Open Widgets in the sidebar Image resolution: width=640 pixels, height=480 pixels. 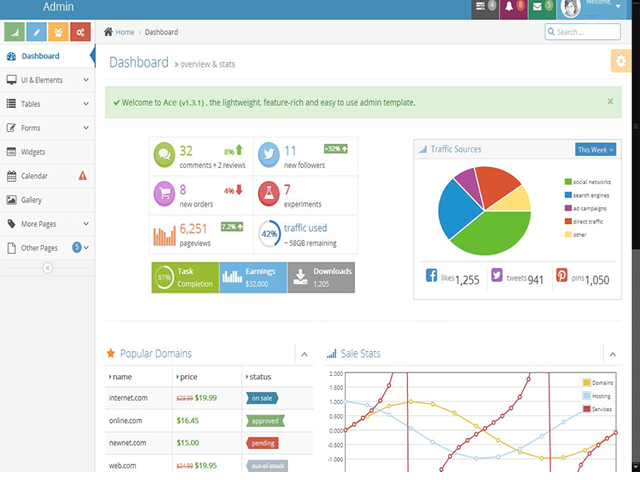47,152
